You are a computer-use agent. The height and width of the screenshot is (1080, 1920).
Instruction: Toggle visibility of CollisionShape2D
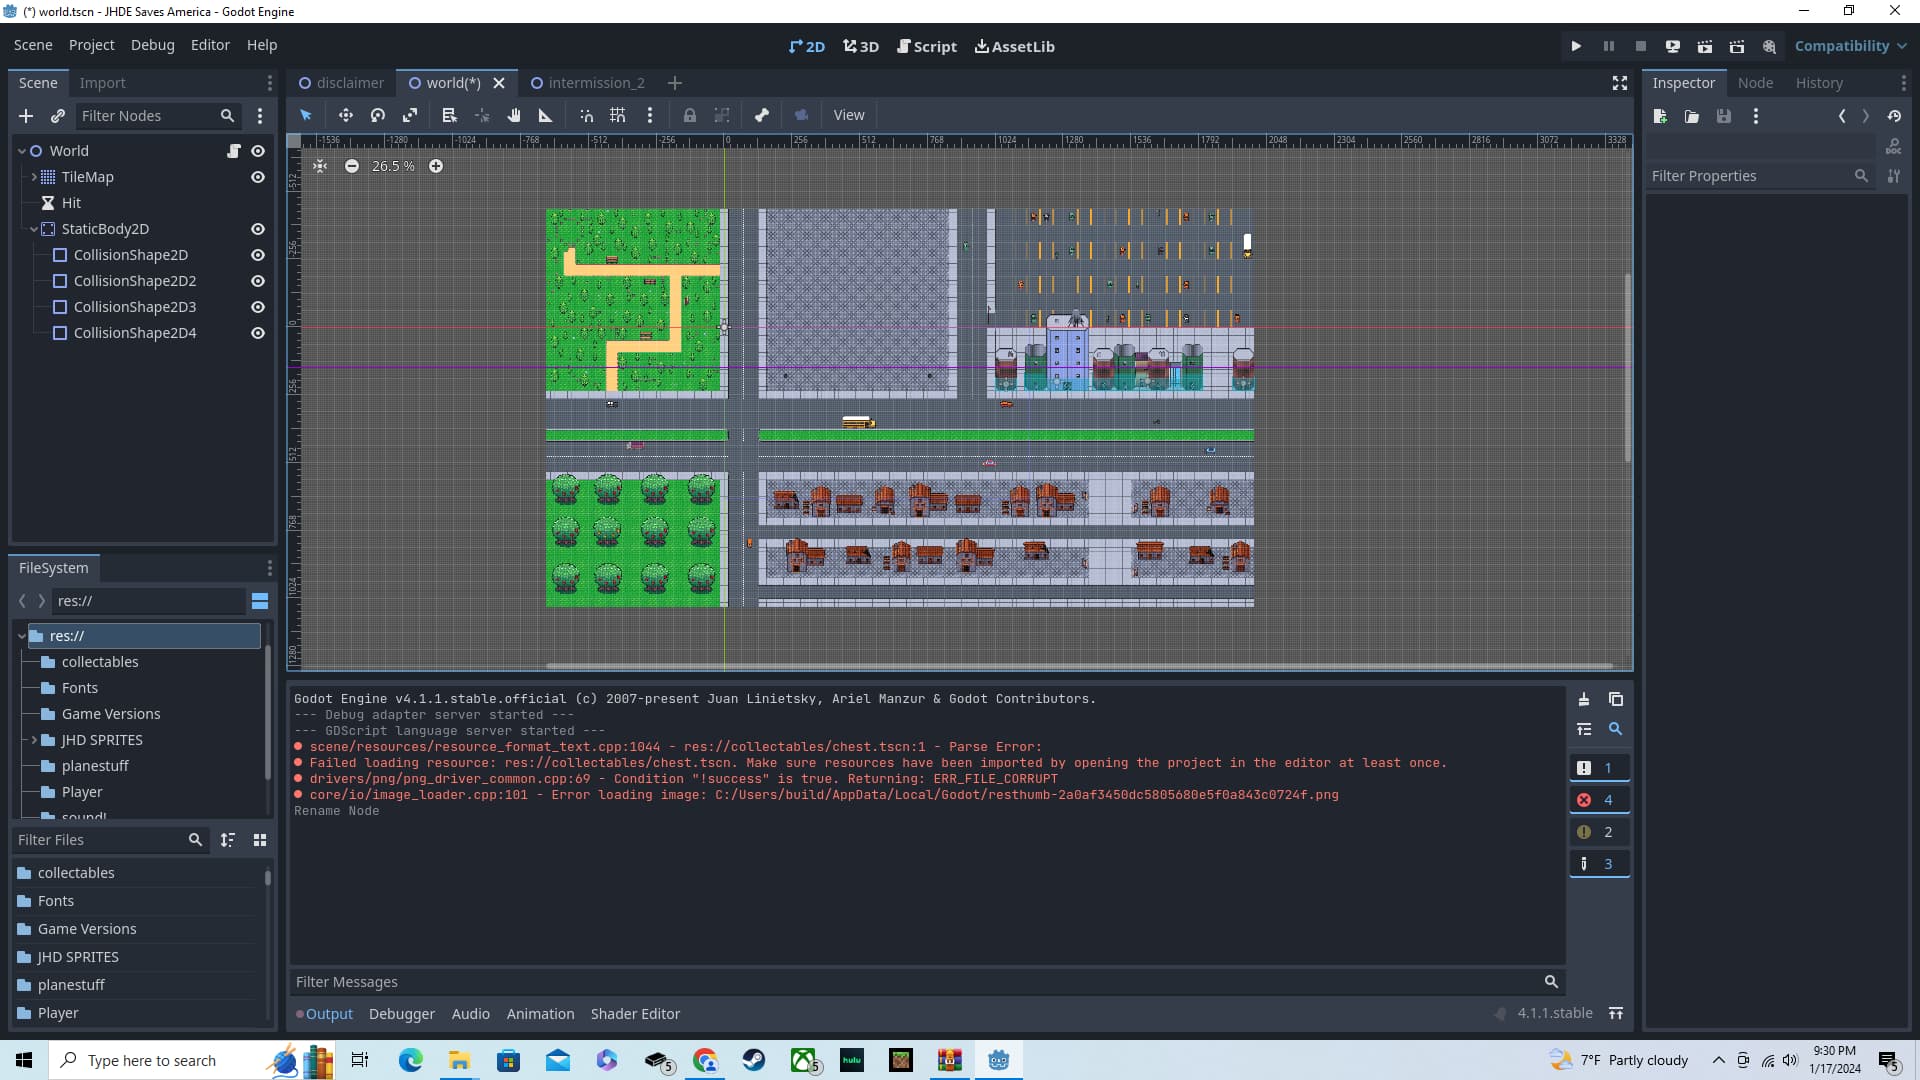pos(258,255)
